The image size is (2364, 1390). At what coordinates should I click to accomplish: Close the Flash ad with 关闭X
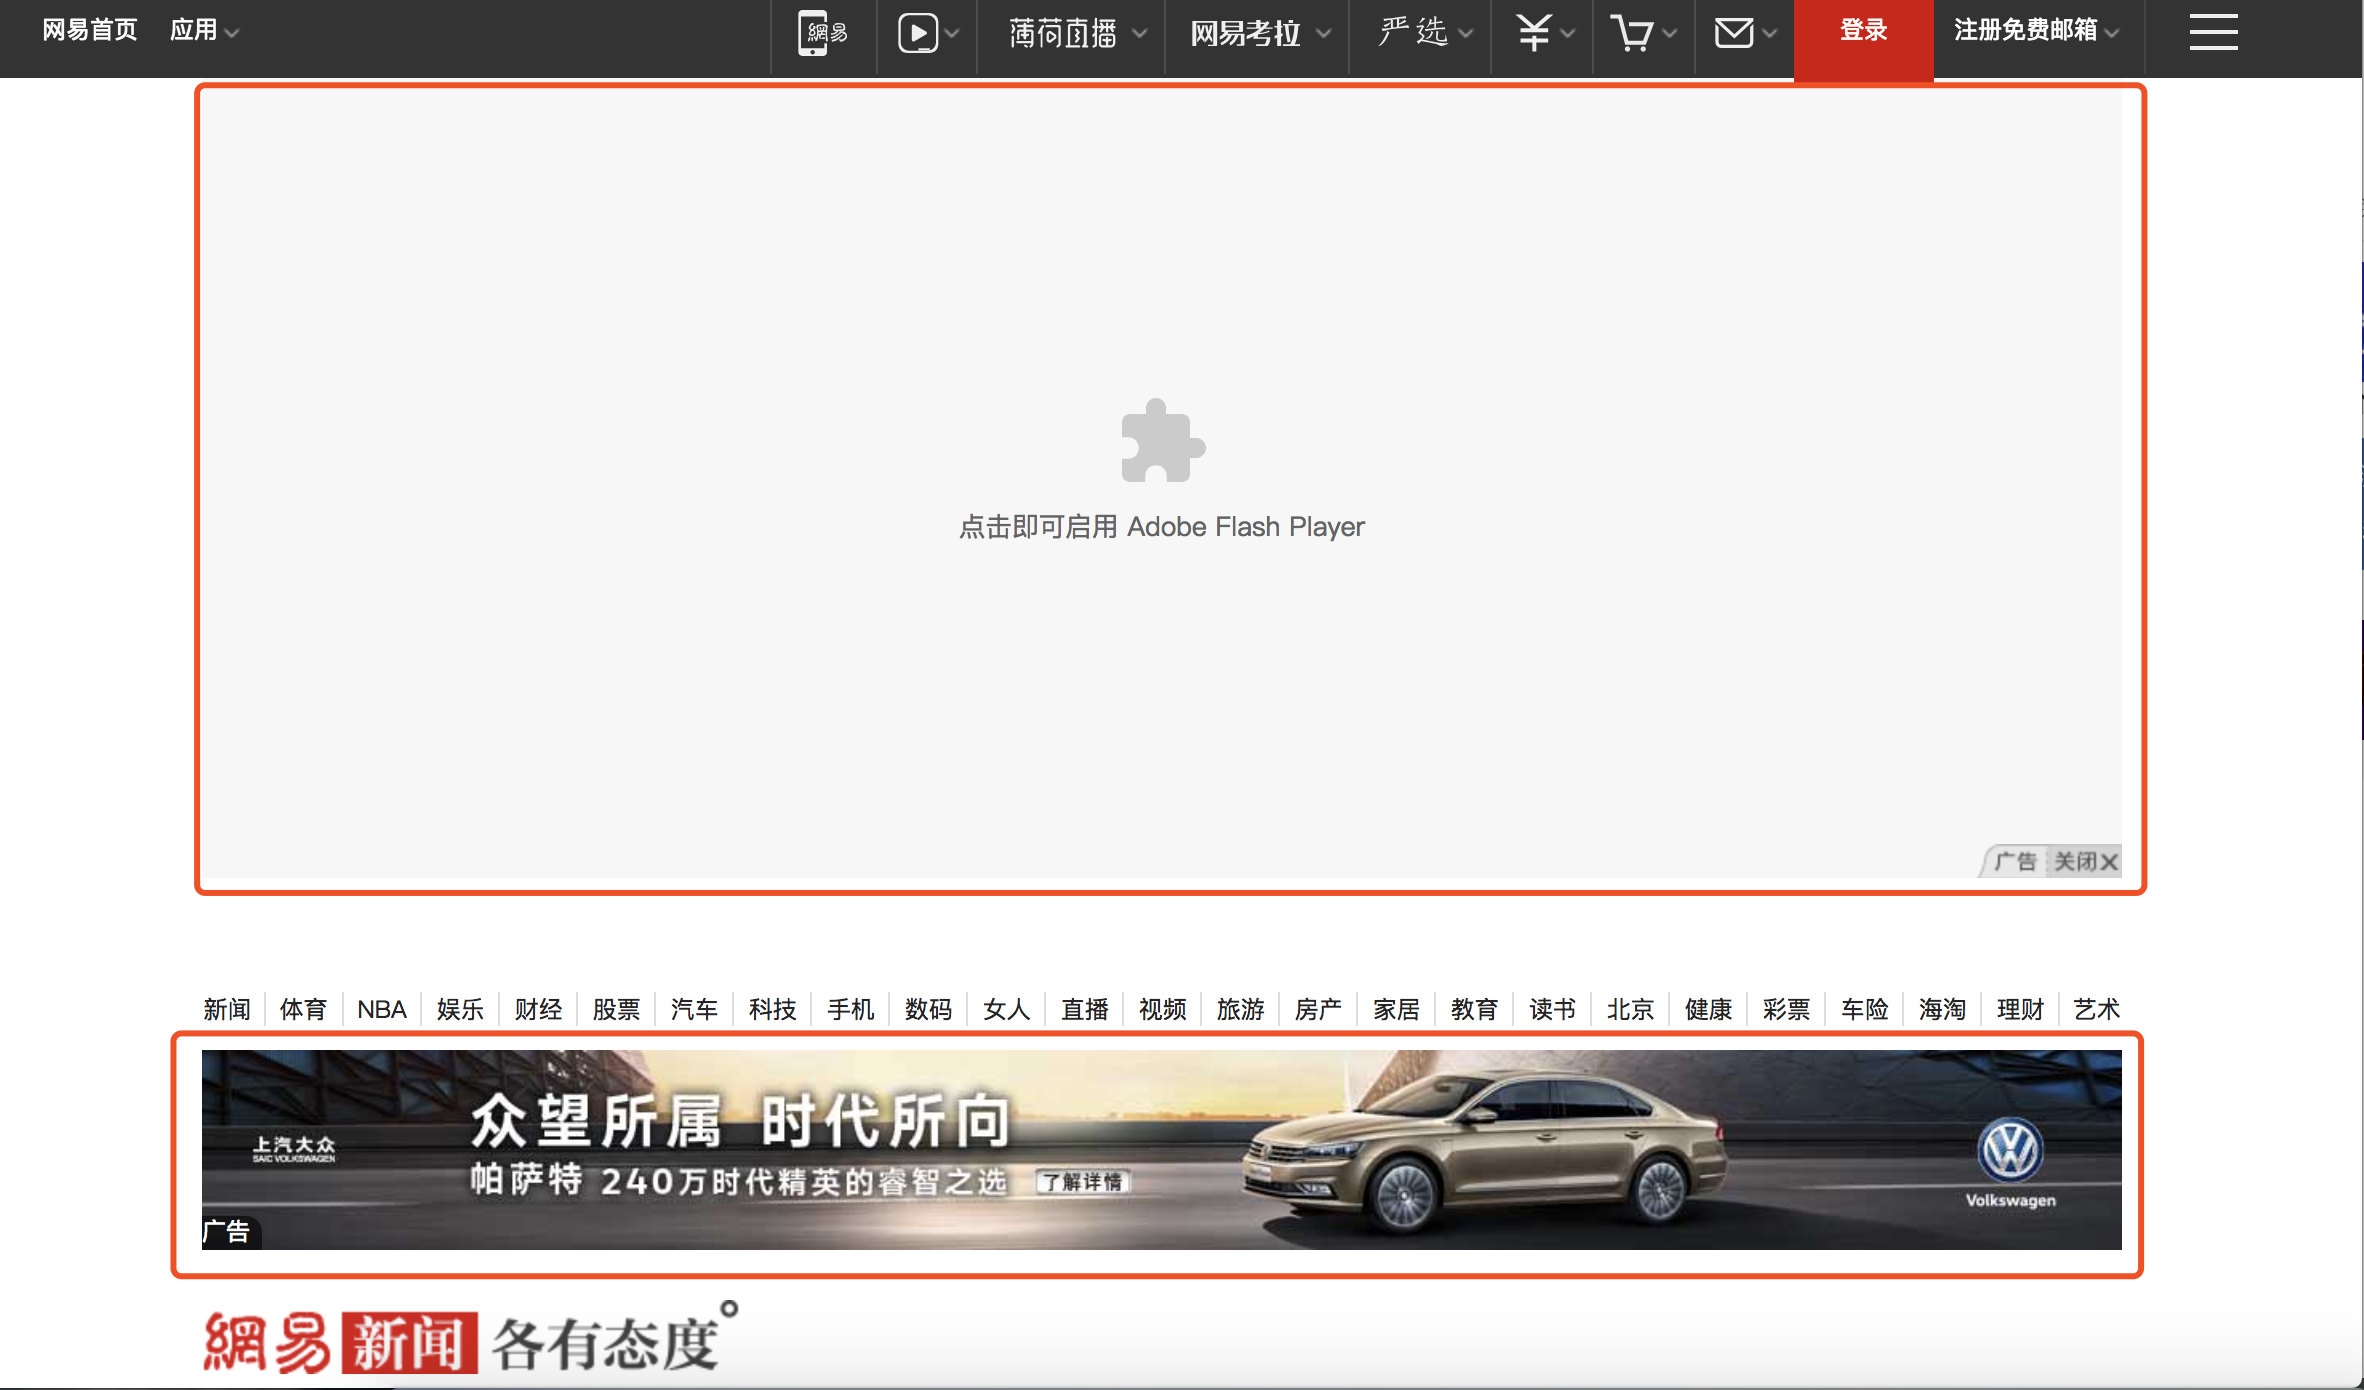click(2085, 861)
